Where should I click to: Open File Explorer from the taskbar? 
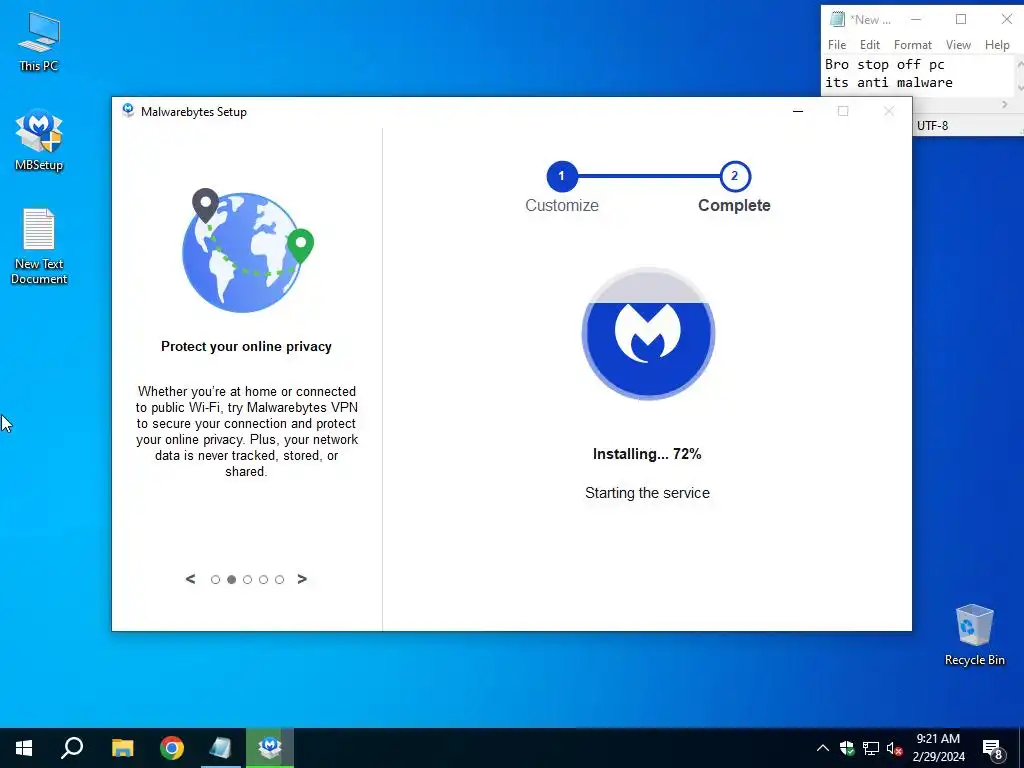tap(122, 748)
